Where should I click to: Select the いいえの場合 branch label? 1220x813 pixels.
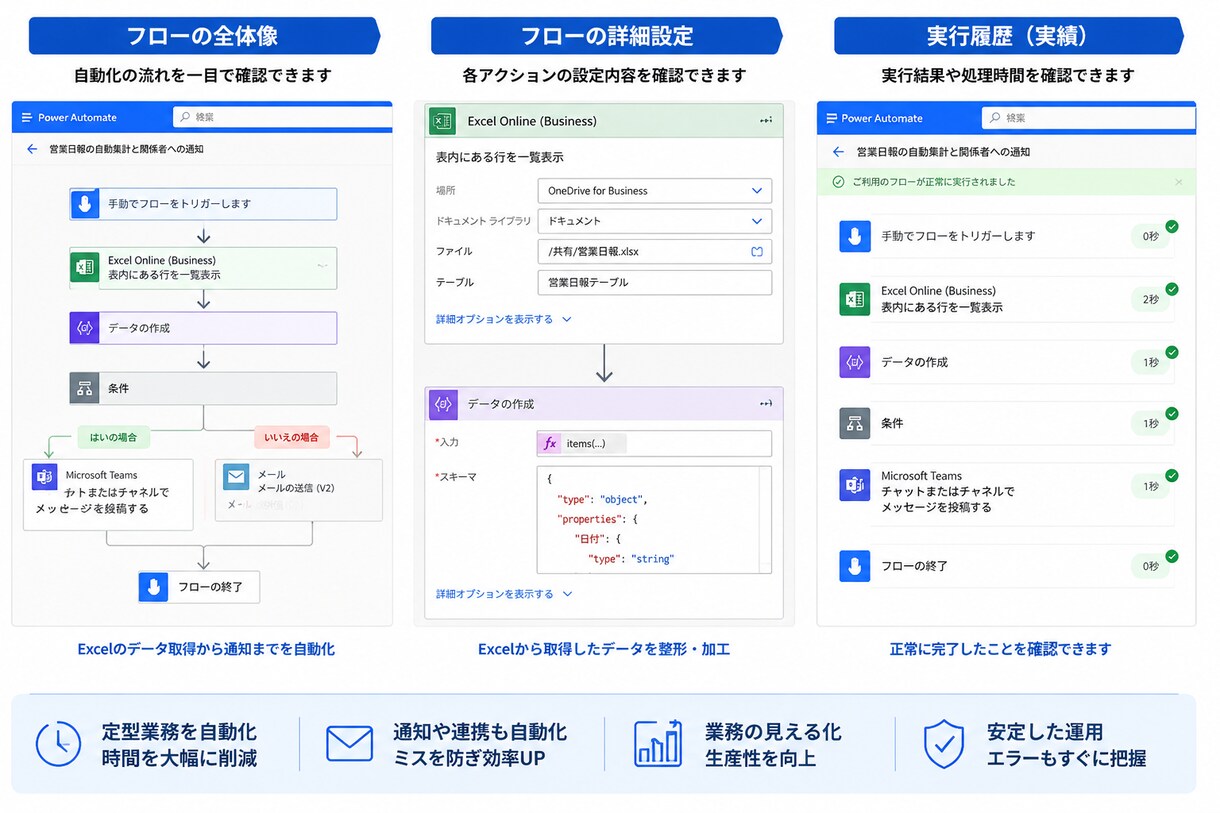(292, 437)
